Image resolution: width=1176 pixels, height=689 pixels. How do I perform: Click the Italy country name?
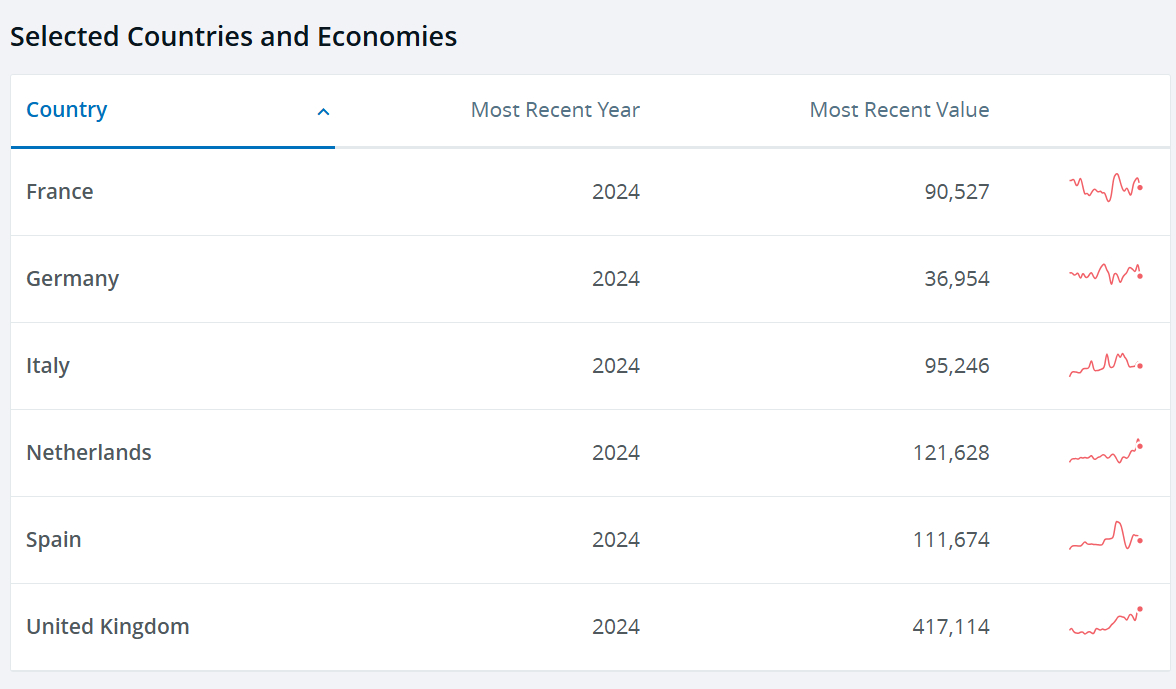click(48, 366)
